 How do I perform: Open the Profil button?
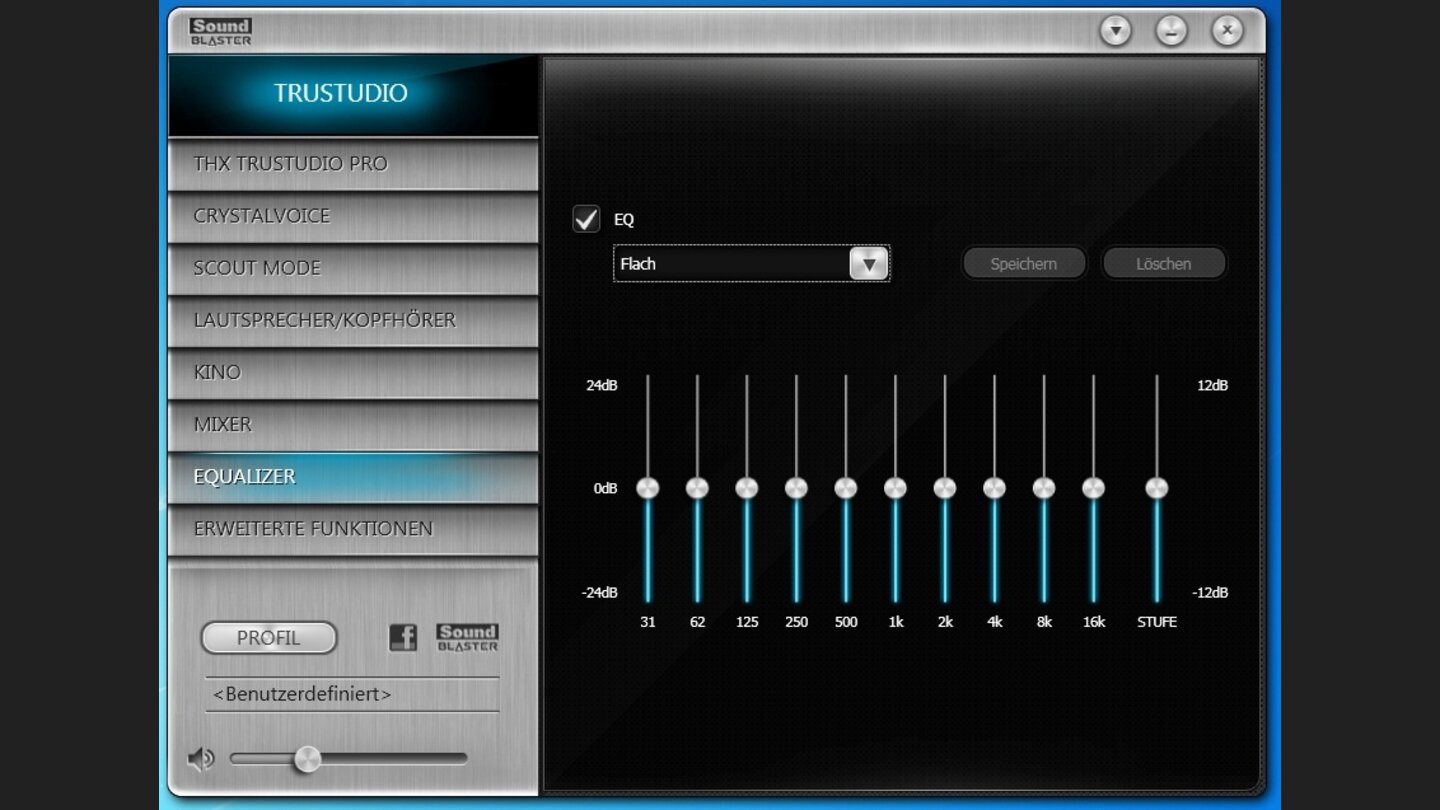pyautogui.click(x=269, y=638)
